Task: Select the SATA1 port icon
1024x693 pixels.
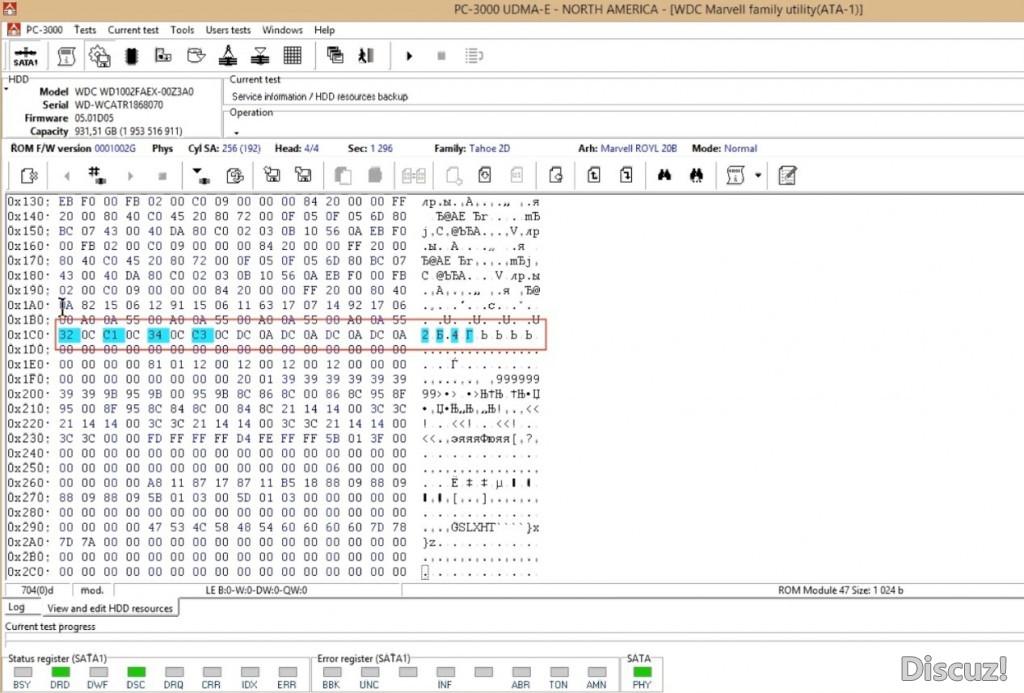Action: (x=25, y=56)
